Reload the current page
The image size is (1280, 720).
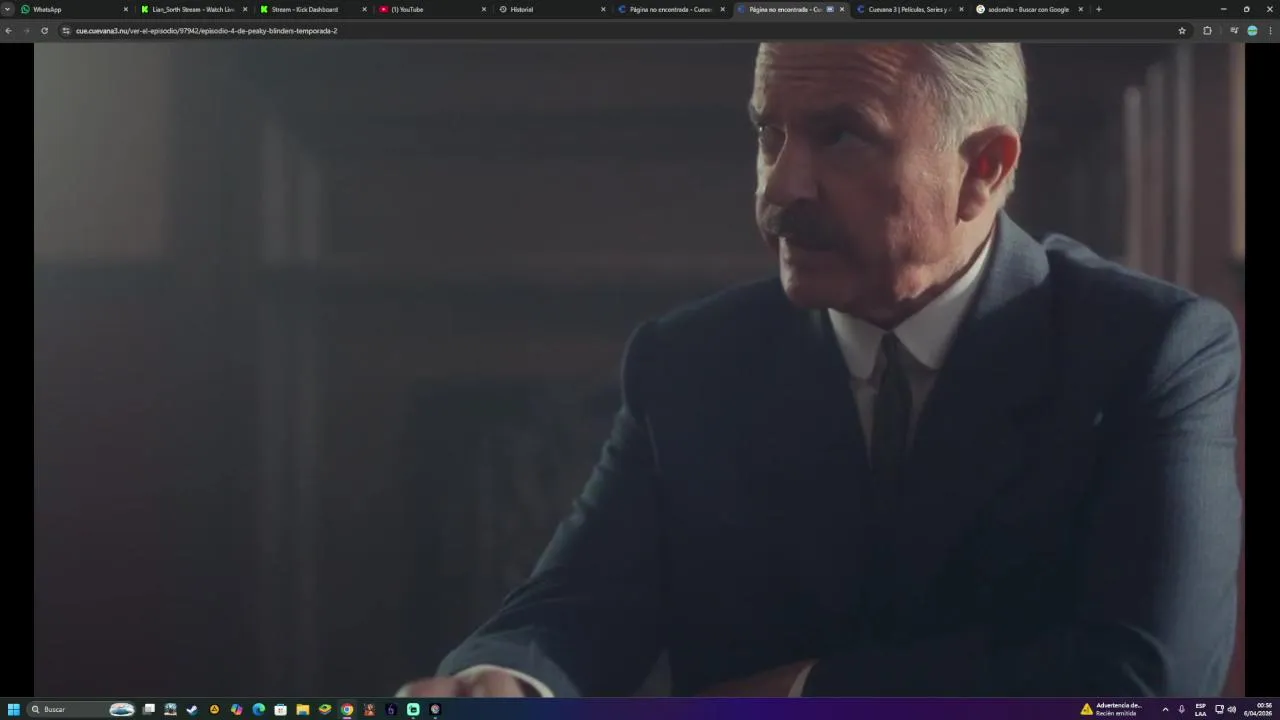coord(44,31)
